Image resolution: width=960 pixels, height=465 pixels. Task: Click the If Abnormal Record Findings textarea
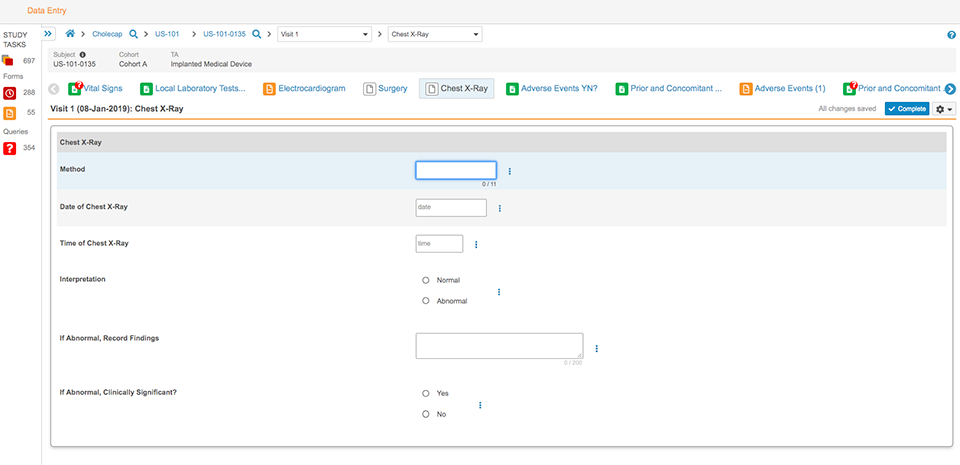tap(499, 345)
